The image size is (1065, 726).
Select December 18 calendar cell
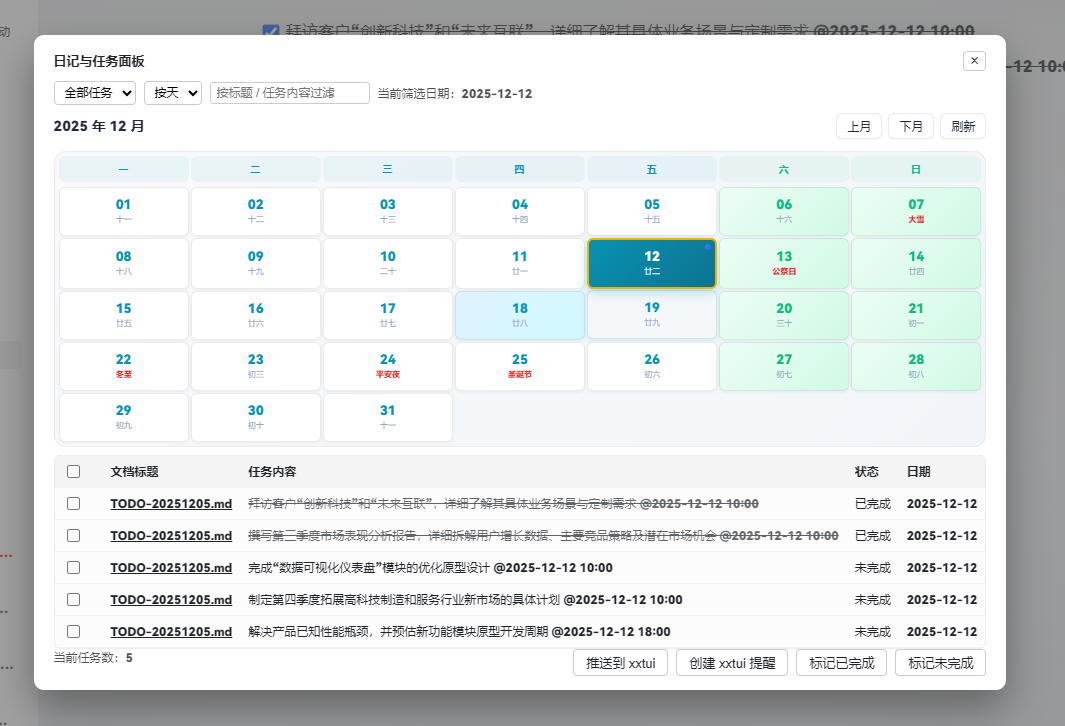tap(520, 315)
